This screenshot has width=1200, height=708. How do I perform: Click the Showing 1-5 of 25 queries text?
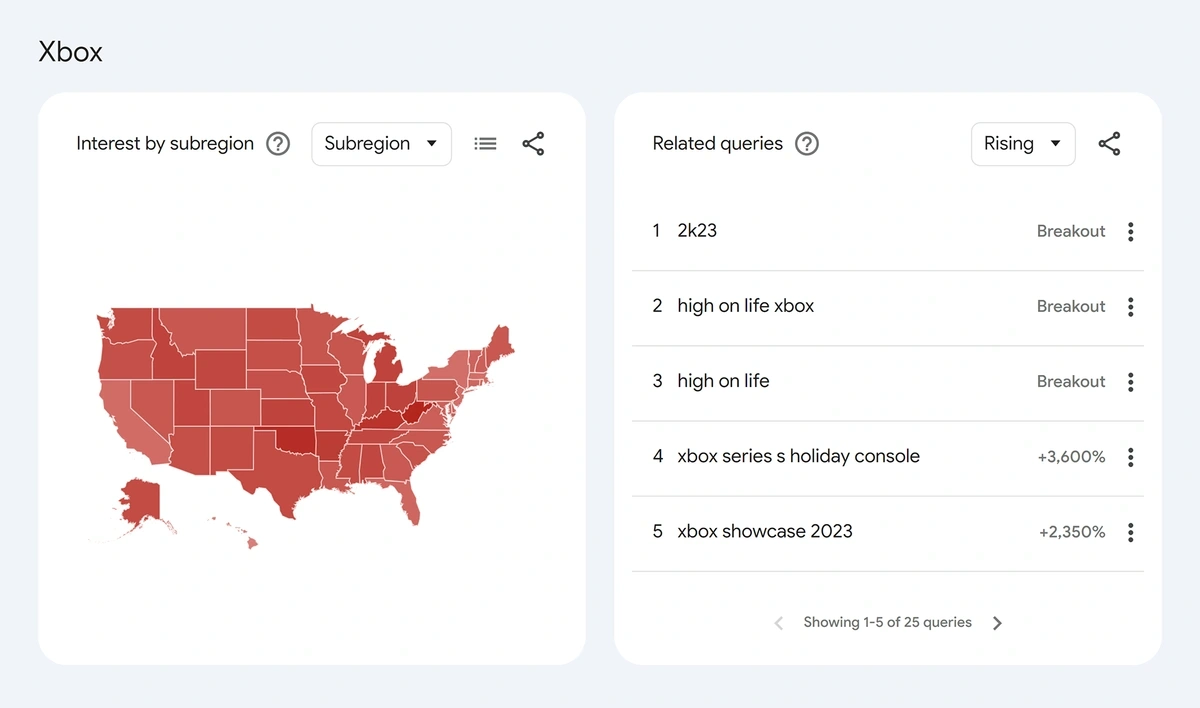click(x=888, y=622)
